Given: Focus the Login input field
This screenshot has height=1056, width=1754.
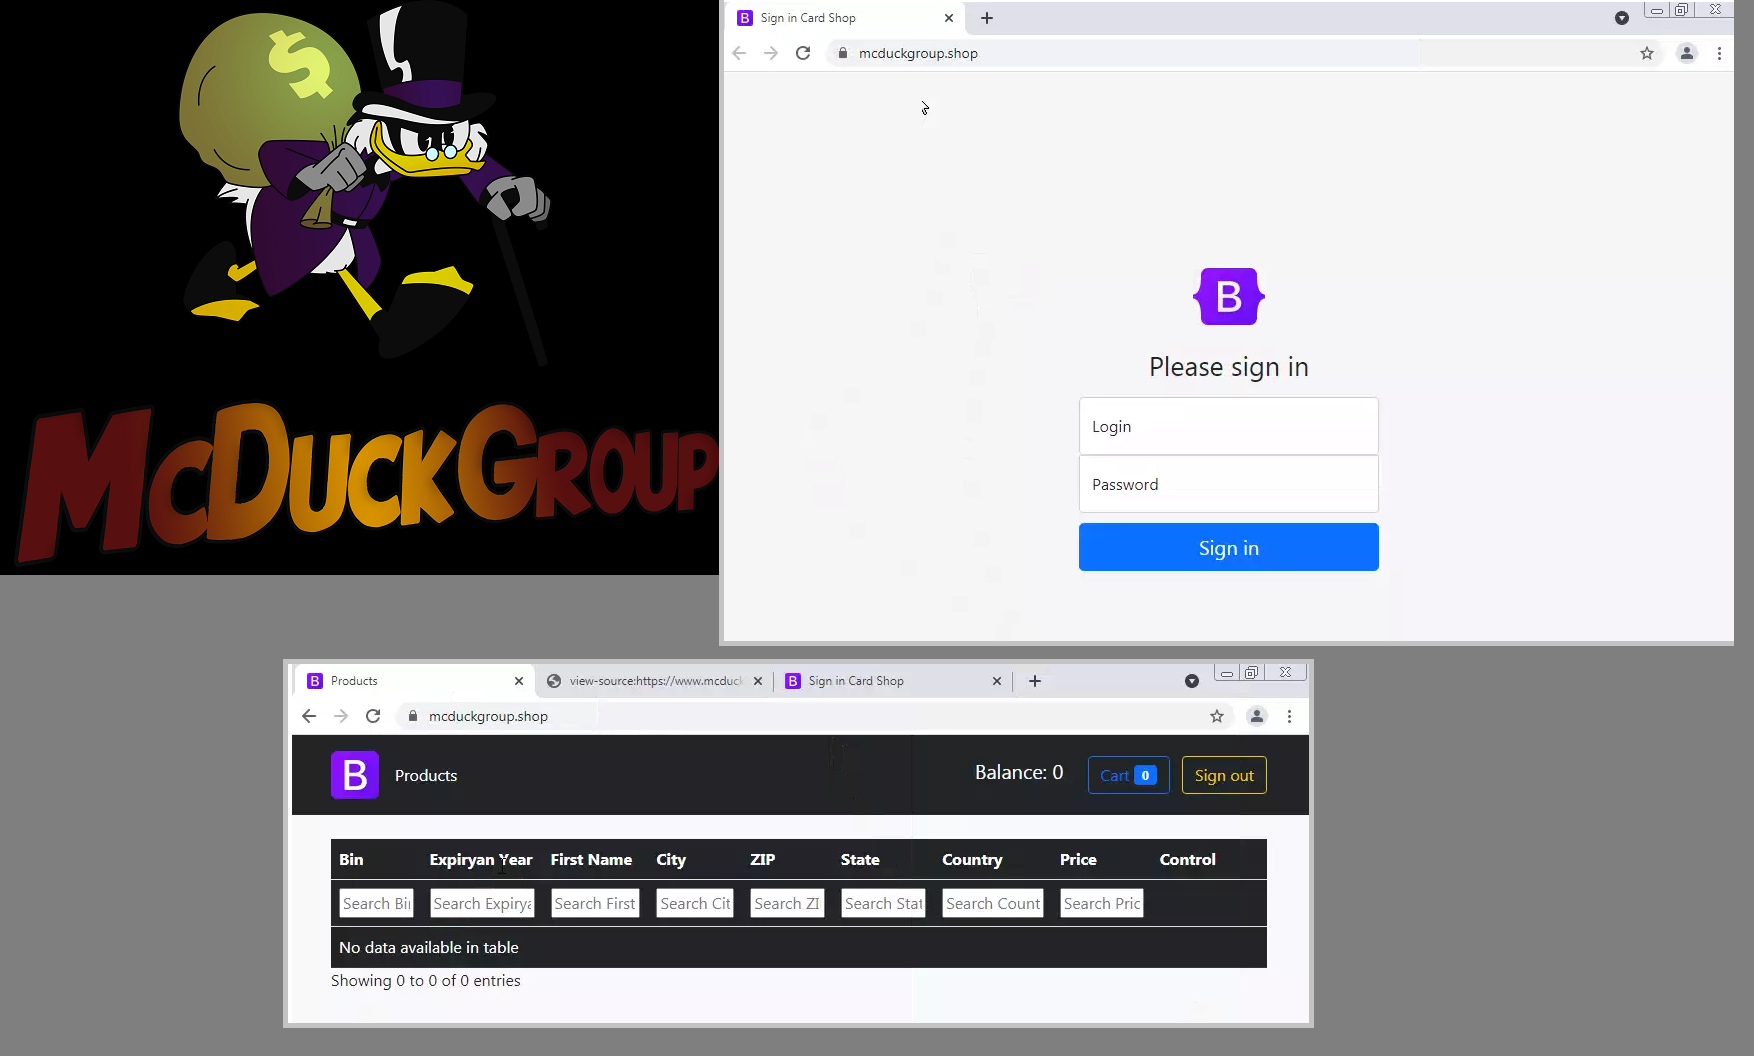Looking at the screenshot, I should [x=1229, y=426].
